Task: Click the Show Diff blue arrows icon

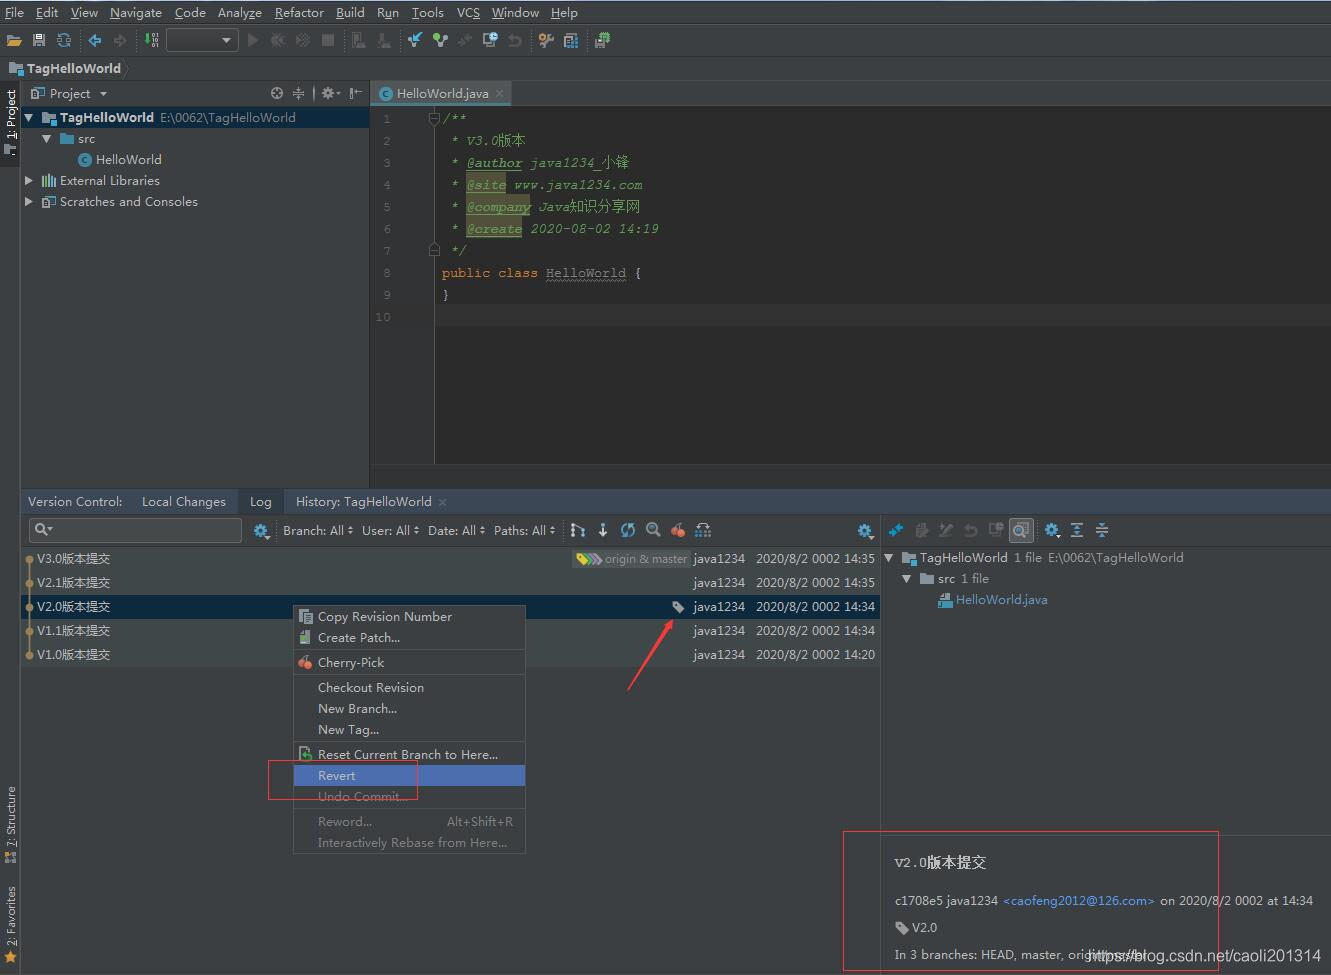Action: click(896, 530)
